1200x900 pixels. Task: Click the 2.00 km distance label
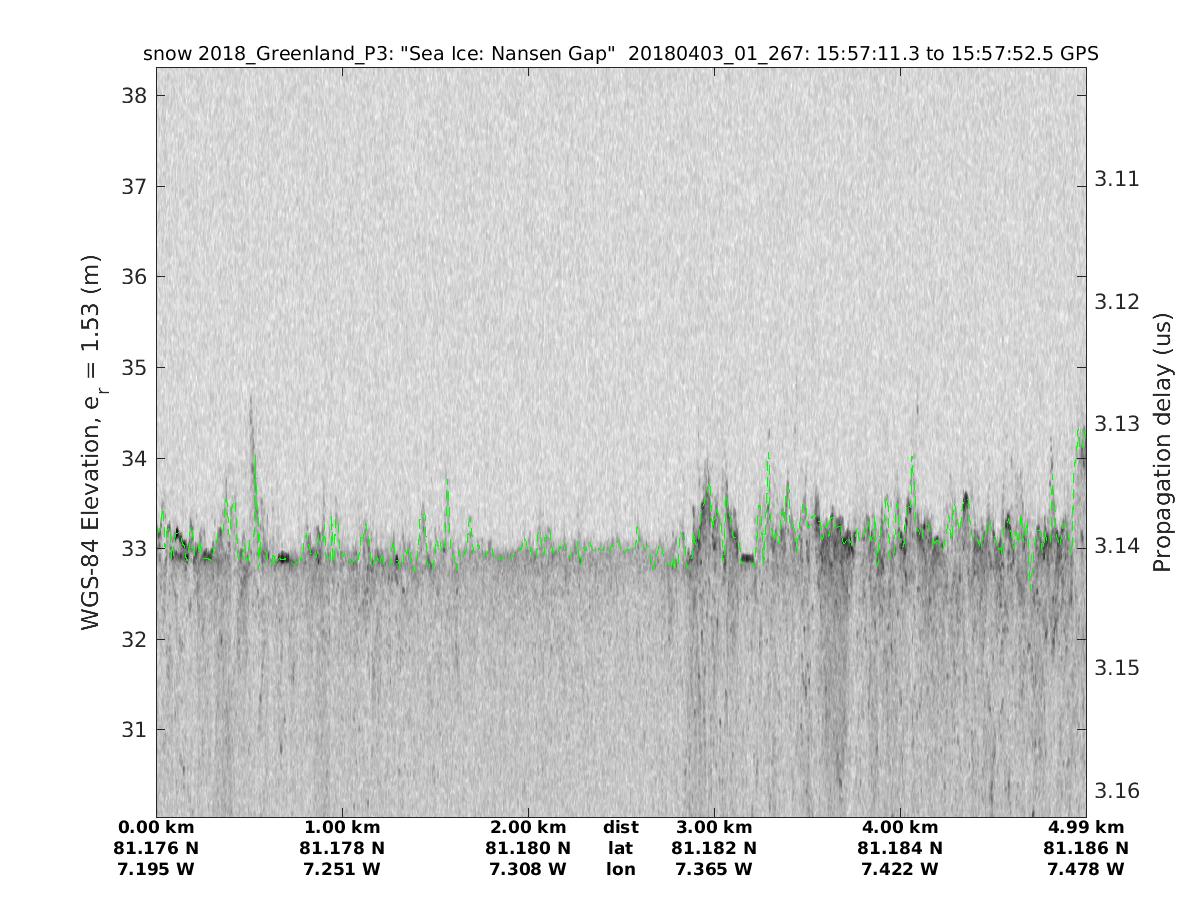tap(528, 827)
